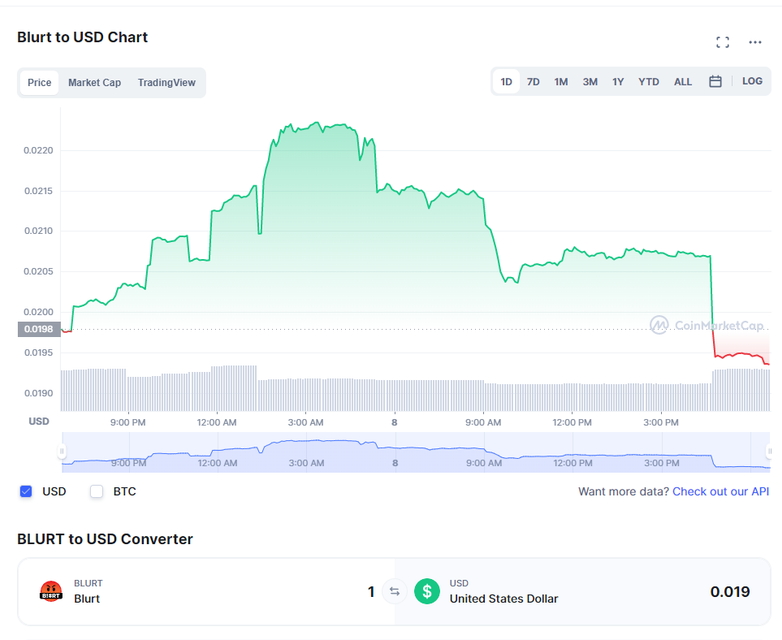Switch to the Market Cap tab
The image size is (782, 640).
click(95, 83)
